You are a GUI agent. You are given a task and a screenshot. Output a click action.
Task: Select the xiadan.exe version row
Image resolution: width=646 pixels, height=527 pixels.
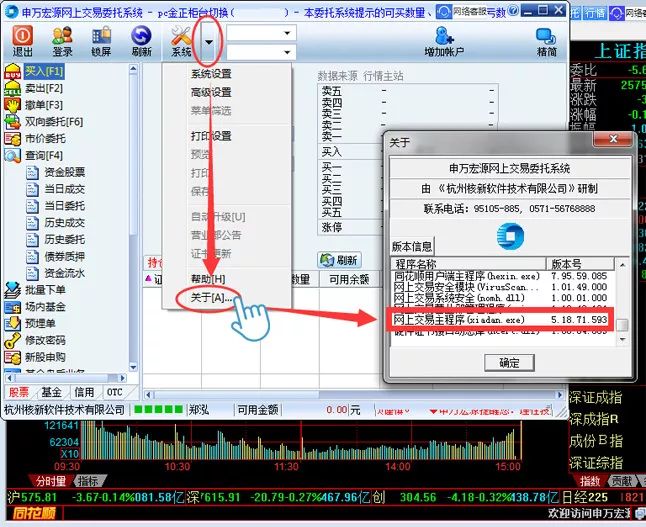click(x=500, y=319)
